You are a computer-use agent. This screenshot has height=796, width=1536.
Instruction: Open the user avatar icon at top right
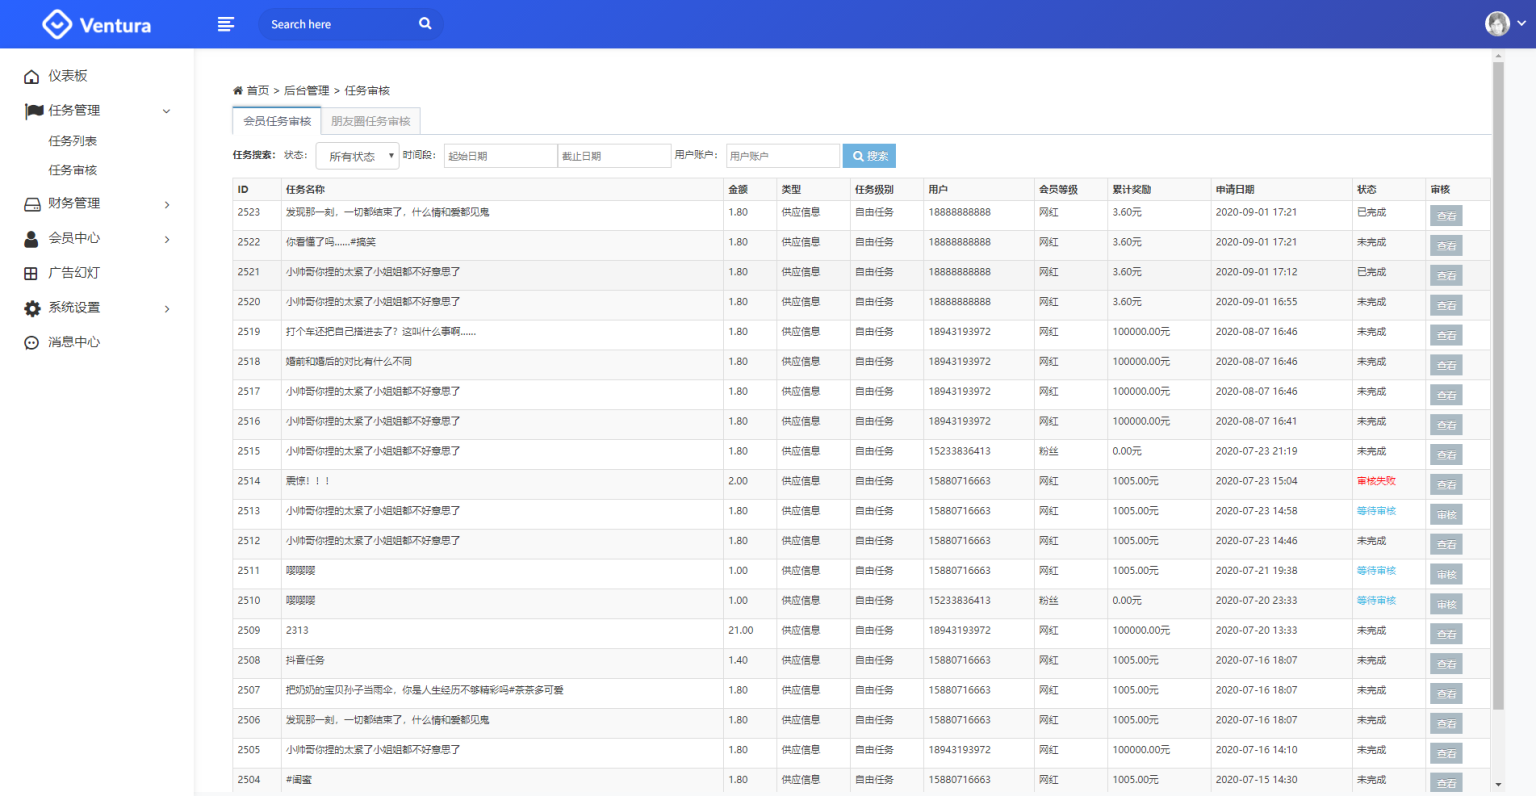(x=1497, y=23)
